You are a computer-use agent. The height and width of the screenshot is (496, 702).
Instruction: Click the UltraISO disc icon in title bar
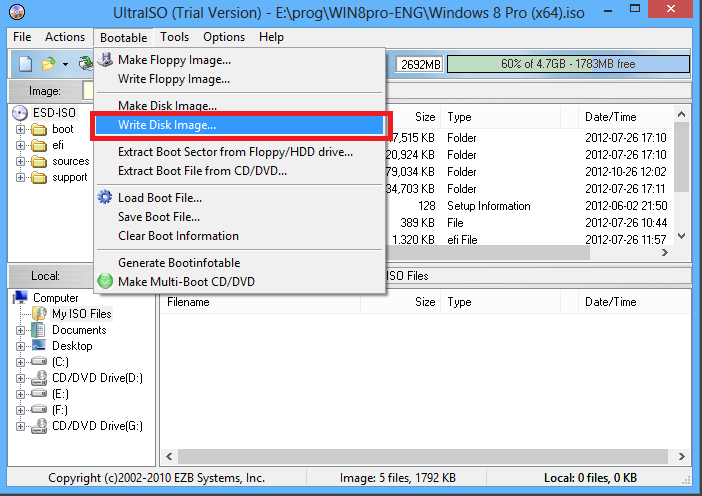pyautogui.click(x=17, y=12)
